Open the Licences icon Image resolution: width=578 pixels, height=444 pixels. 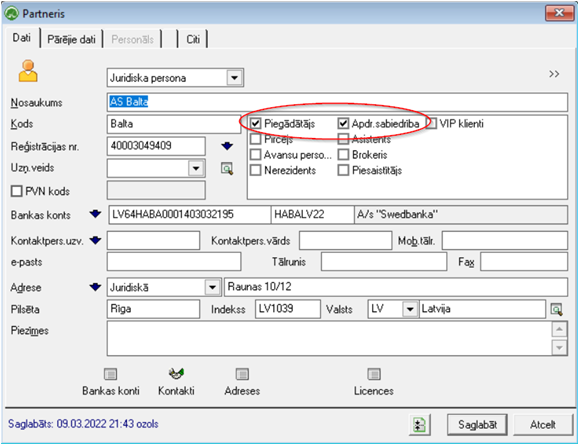click(x=374, y=374)
